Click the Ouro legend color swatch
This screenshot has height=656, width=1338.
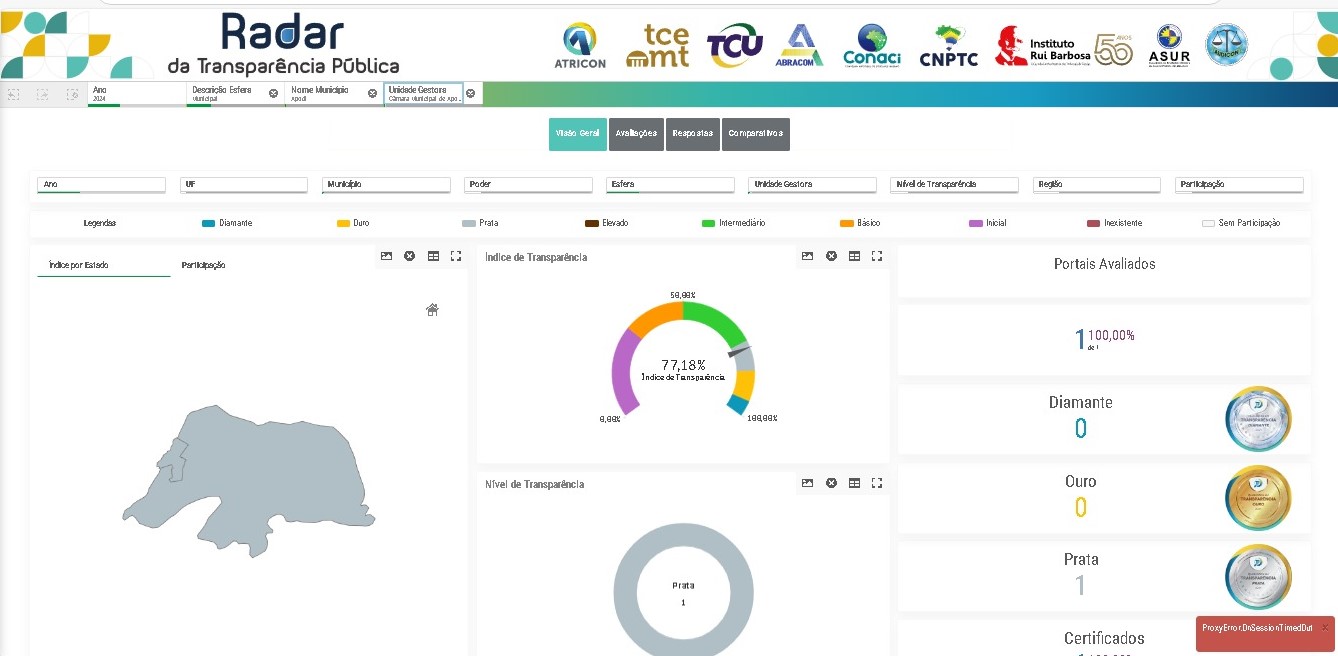(343, 223)
